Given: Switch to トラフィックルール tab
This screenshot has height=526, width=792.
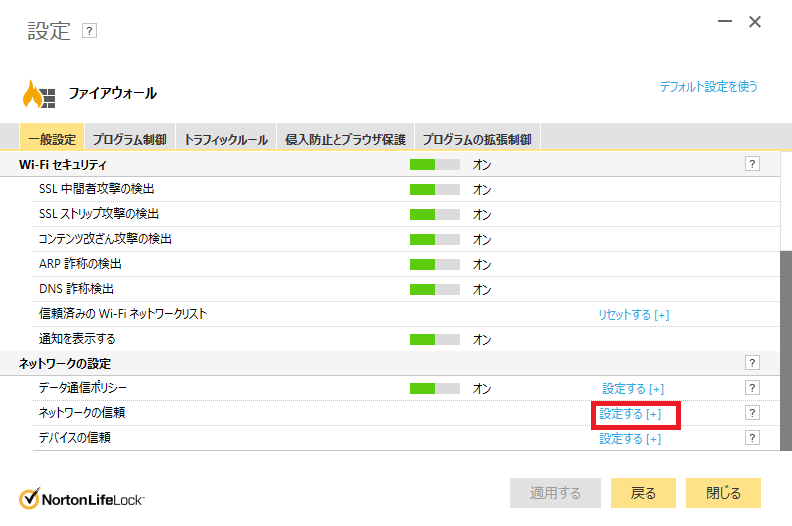Looking at the screenshot, I should [226, 137].
